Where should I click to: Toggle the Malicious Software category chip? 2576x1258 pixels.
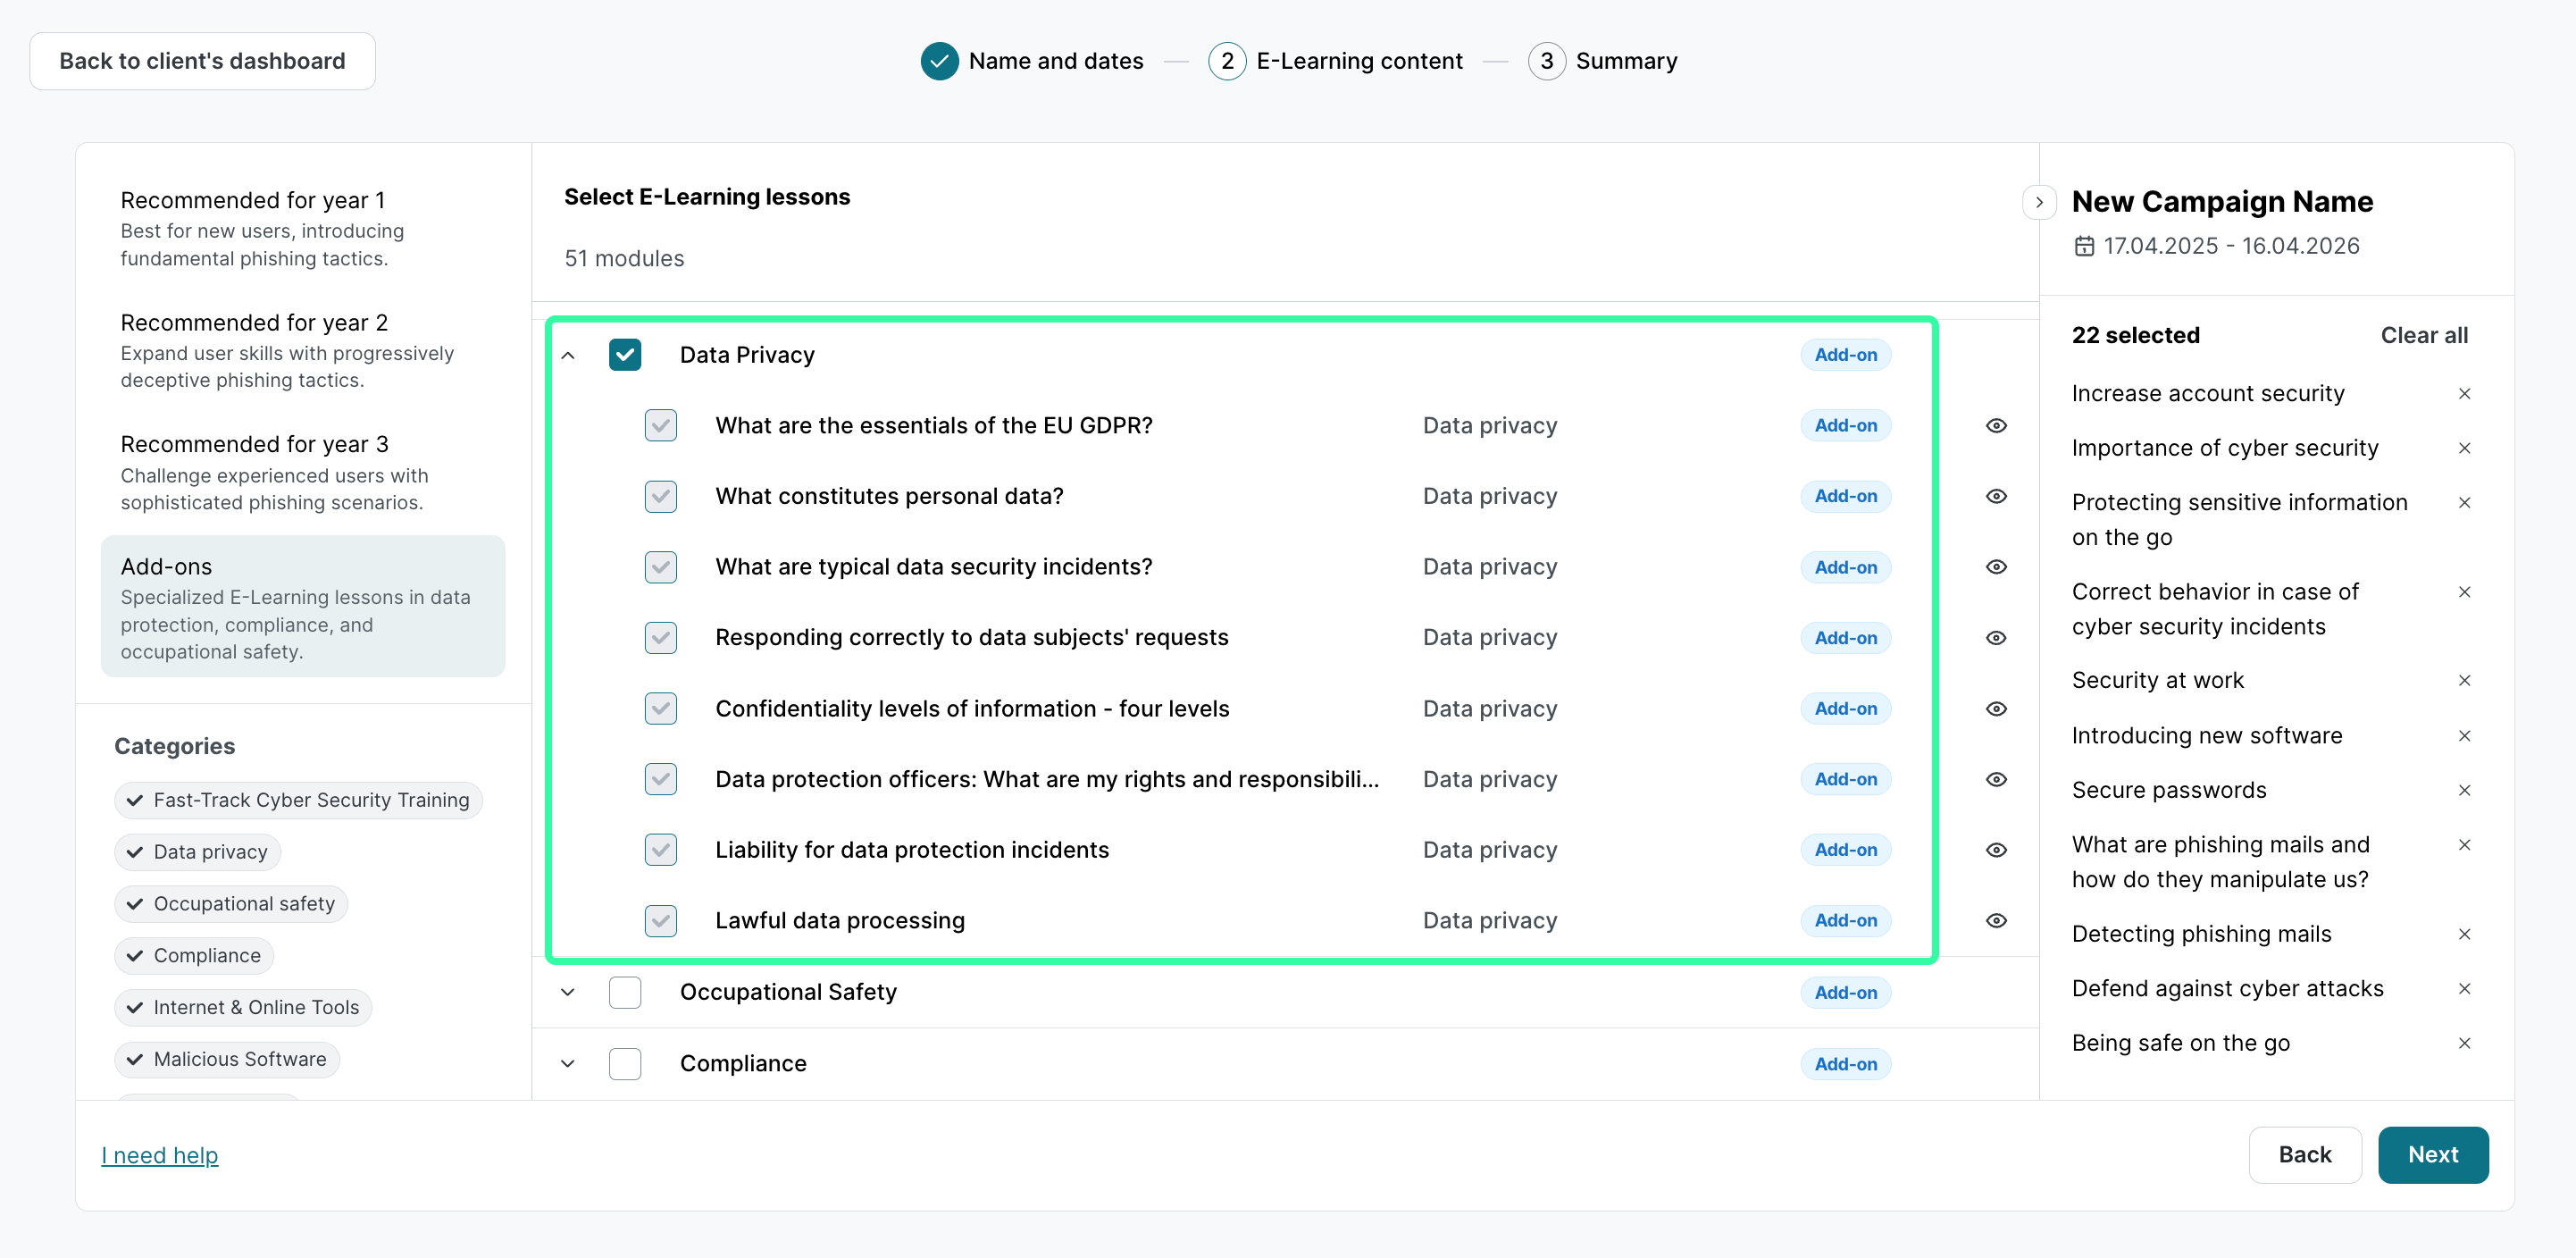point(227,1059)
